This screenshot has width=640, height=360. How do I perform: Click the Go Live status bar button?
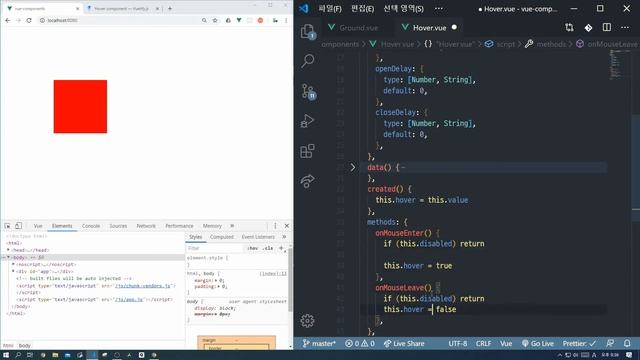point(538,344)
